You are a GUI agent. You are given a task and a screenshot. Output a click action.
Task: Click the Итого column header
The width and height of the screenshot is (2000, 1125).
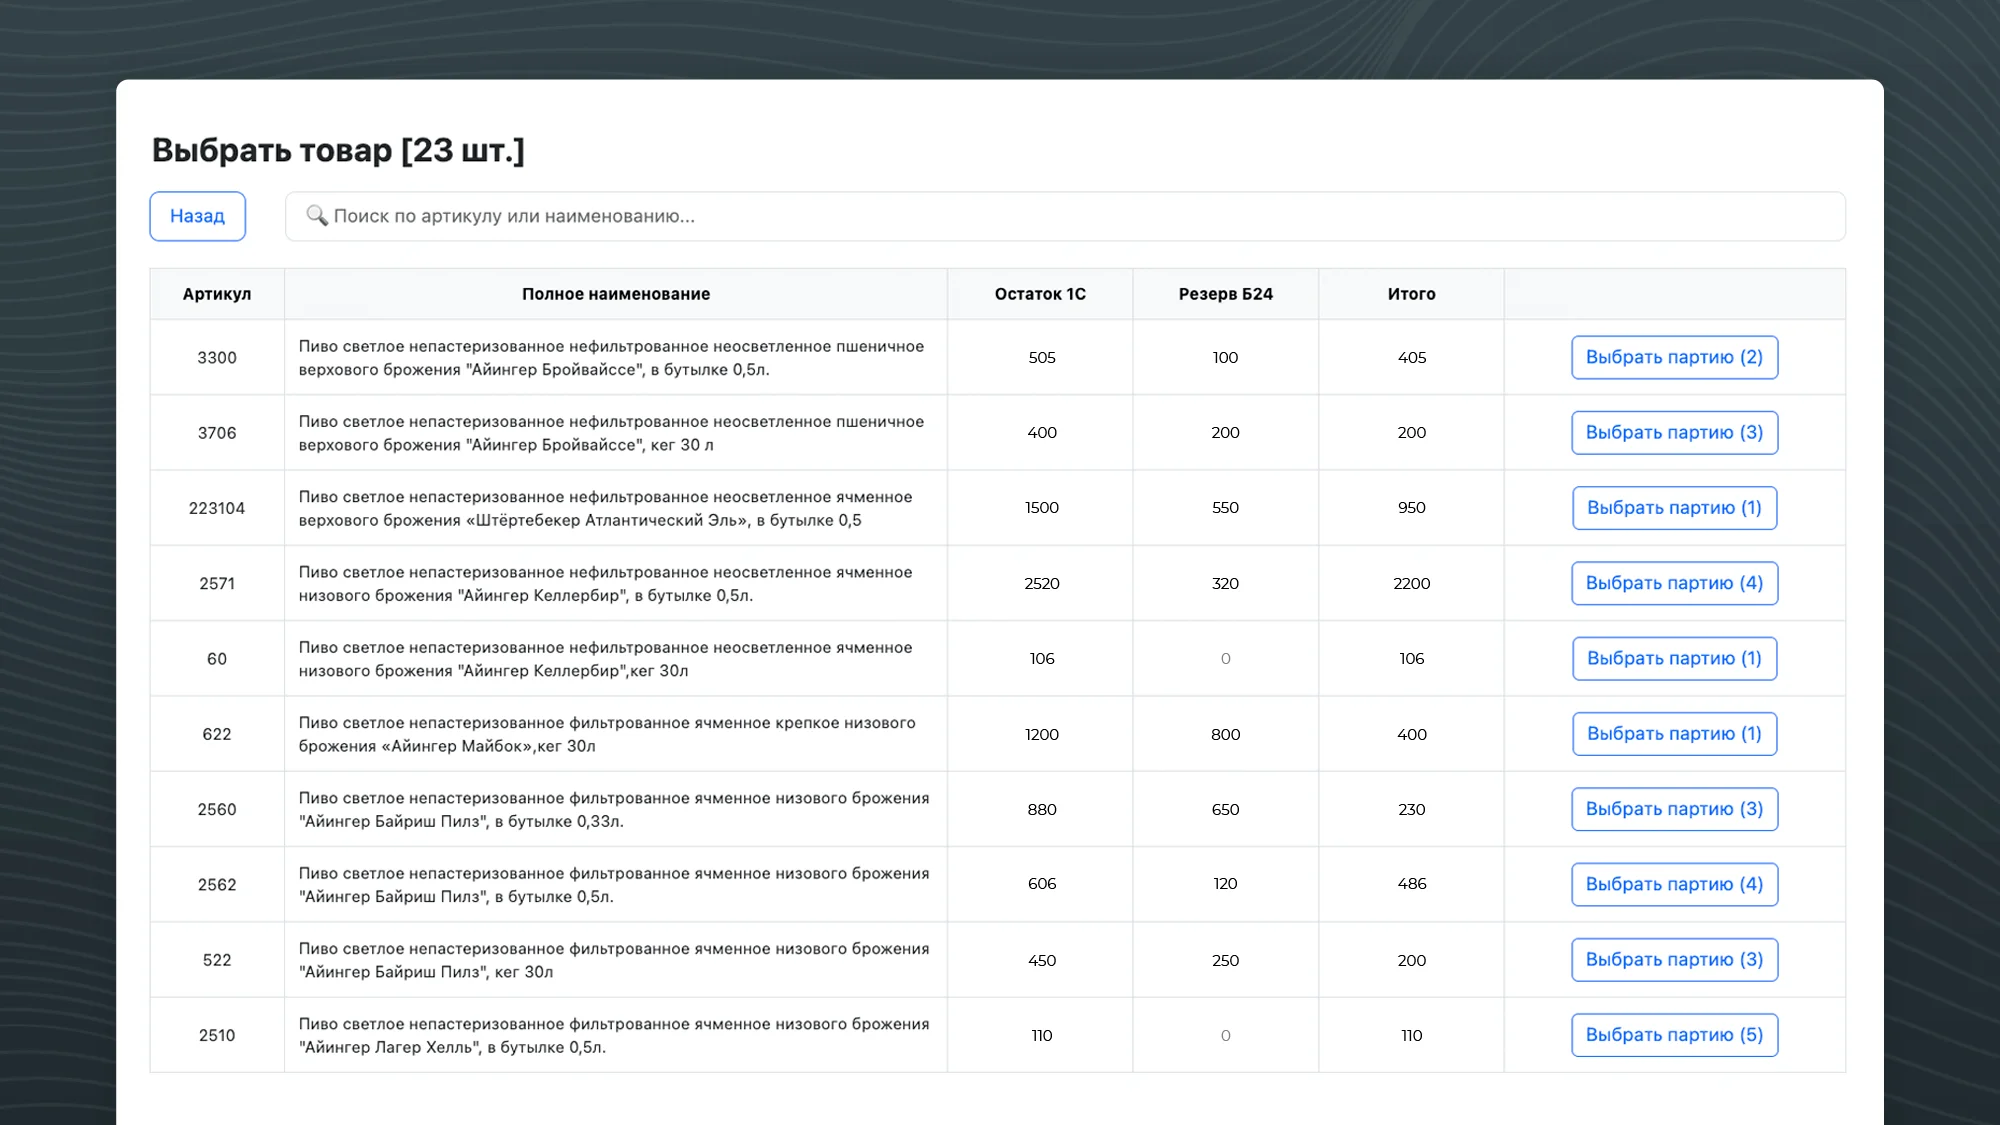[1411, 294]
